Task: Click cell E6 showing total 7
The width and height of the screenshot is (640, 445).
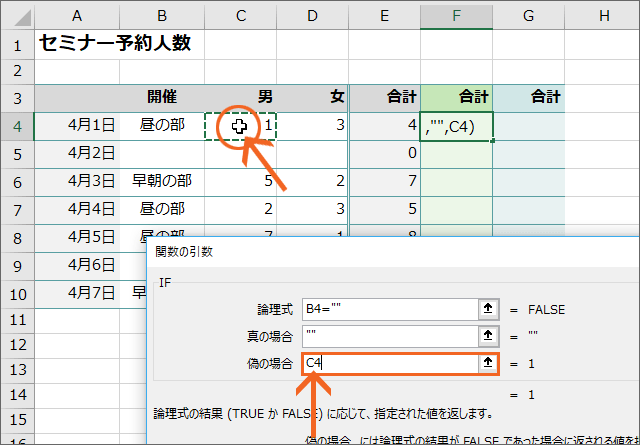Action: pos(384,182)
